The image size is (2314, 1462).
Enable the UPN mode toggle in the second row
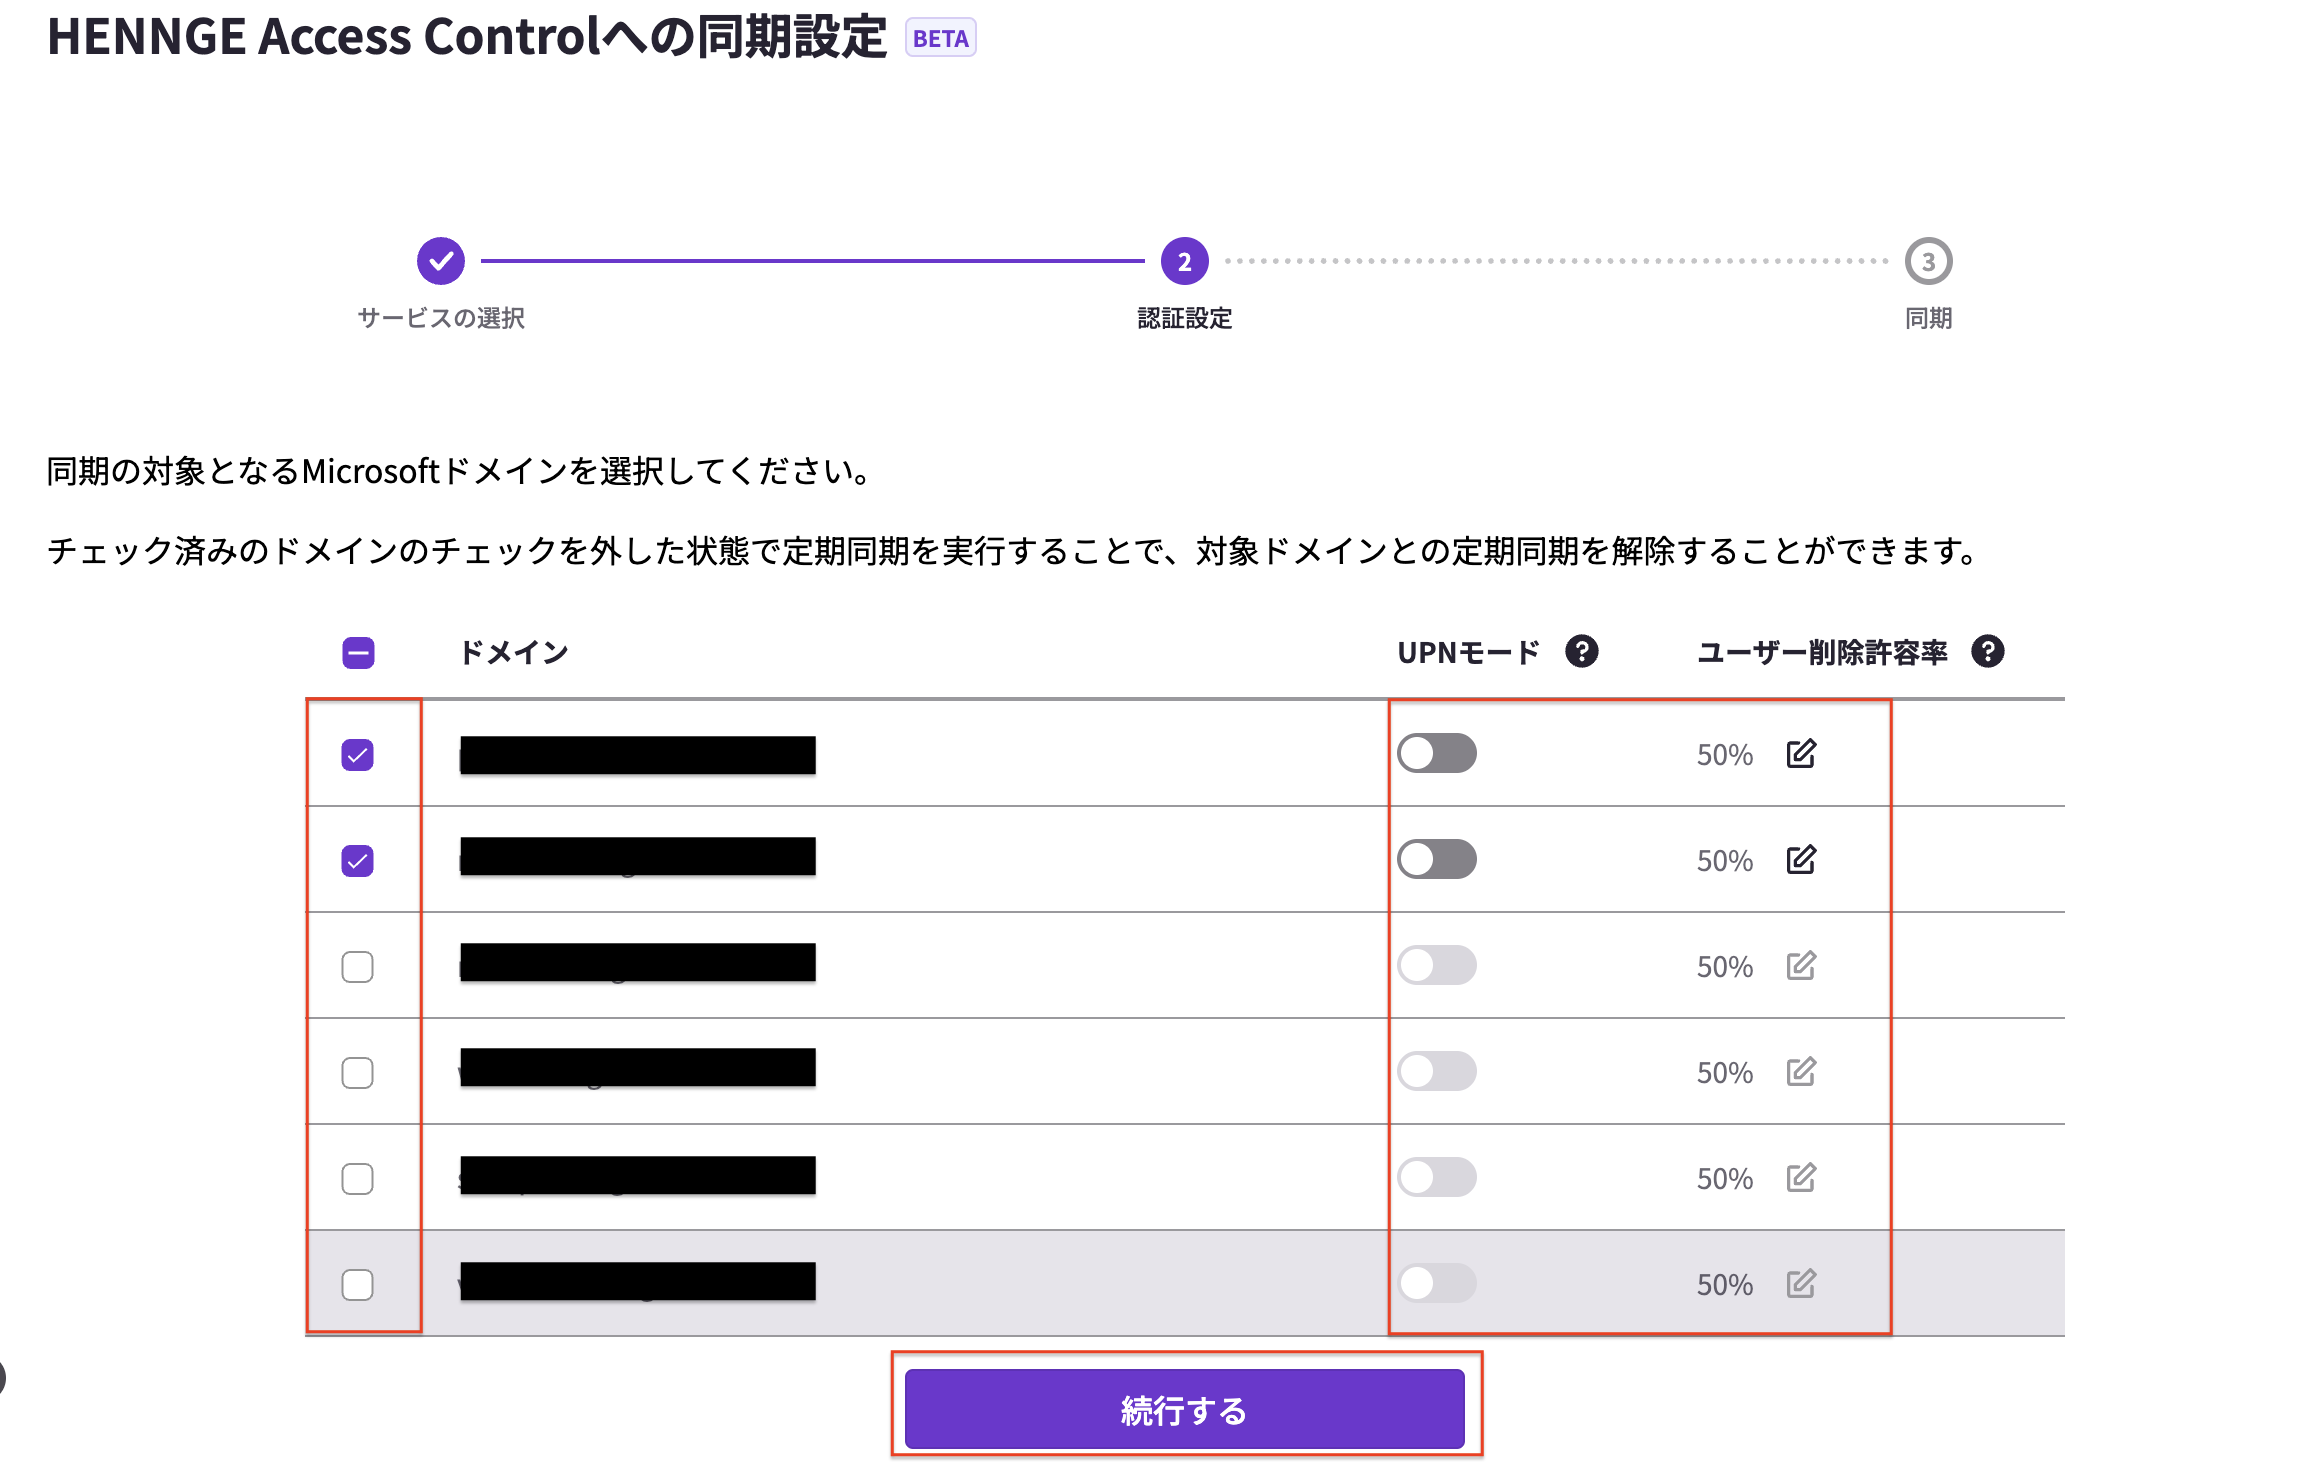pyautogui.click(x=1437, y=859)
